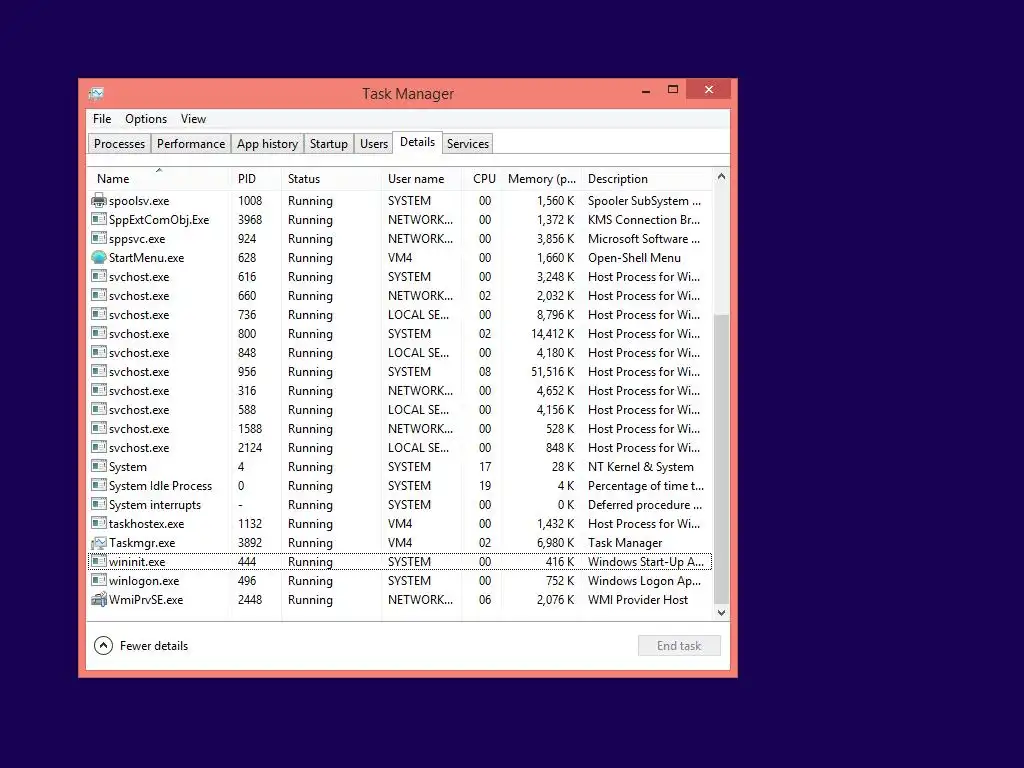Click the icon of svchost.exe PID 660
1024x768 pixels.
99,295
